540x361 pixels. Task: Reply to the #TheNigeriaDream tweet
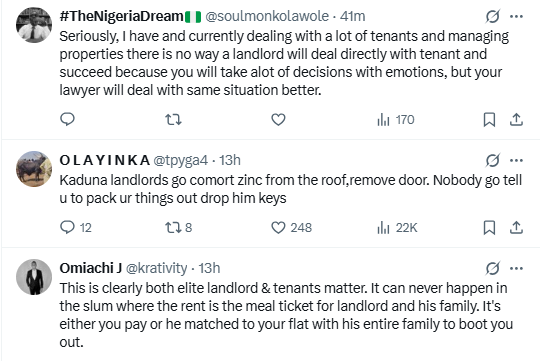68,120
